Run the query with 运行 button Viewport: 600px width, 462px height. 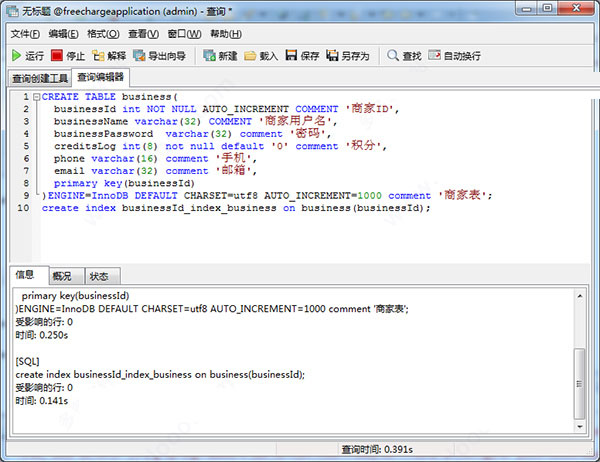(28, 56)
